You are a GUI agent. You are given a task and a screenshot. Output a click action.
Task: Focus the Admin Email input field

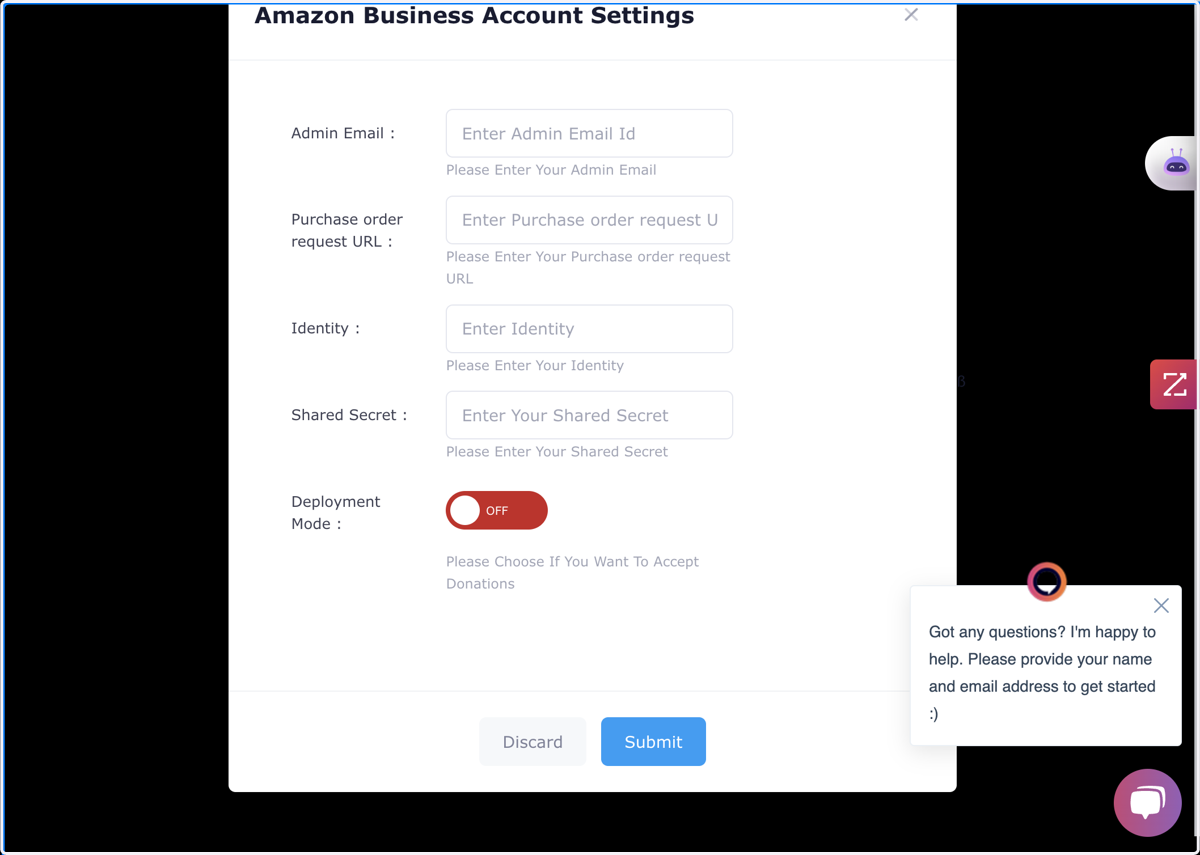[589, 133]
